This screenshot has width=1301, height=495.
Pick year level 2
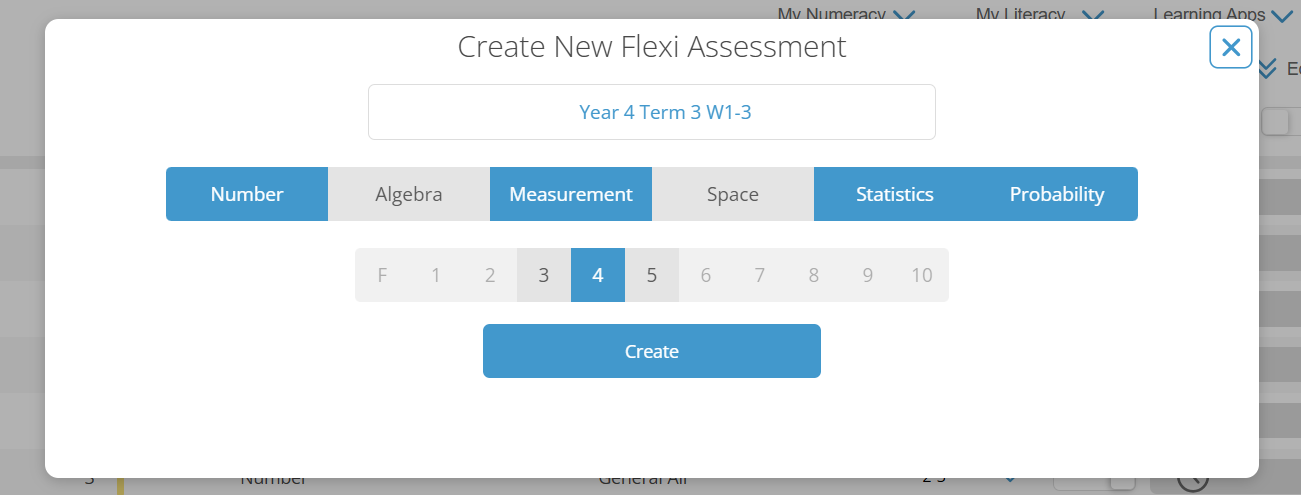[490, 275]
